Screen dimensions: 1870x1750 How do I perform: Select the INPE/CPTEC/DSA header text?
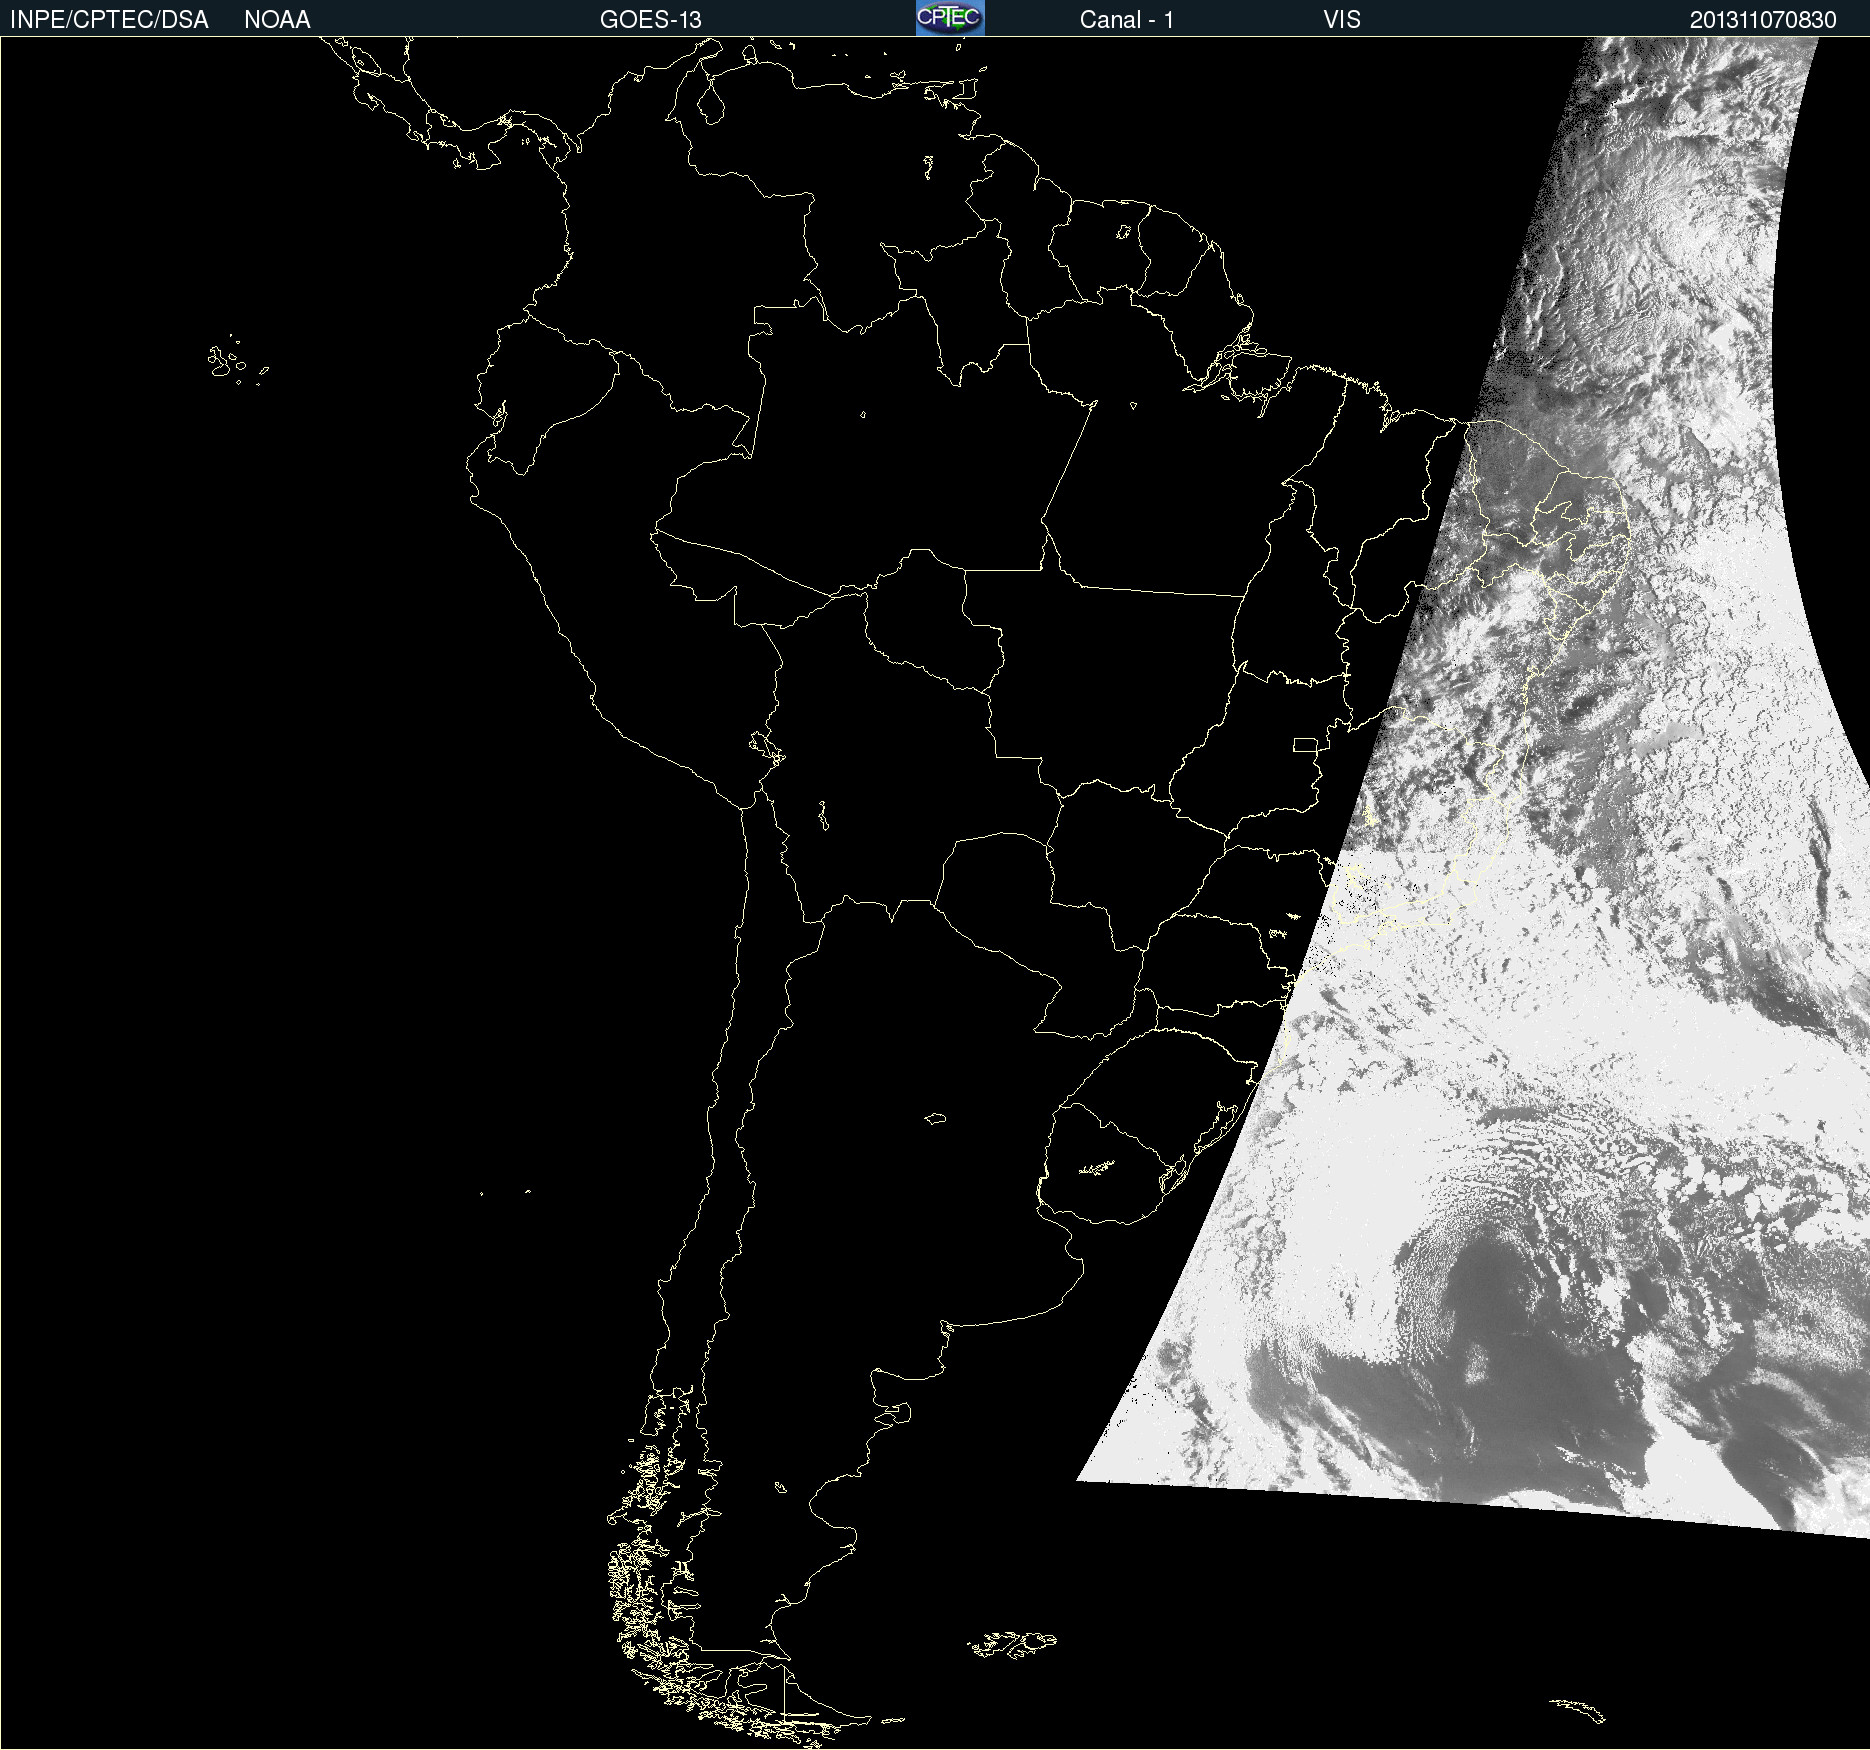coord(109,20)
